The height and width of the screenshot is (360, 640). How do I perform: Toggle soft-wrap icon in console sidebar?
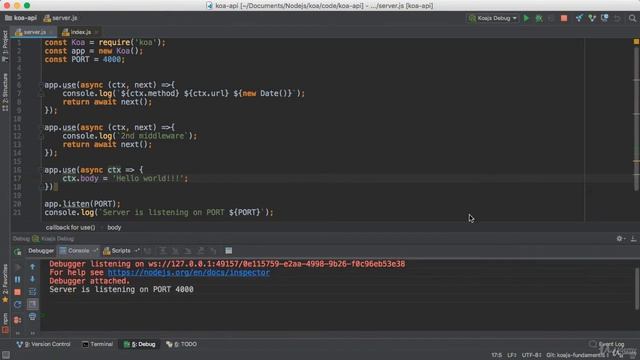click(32, 292)
